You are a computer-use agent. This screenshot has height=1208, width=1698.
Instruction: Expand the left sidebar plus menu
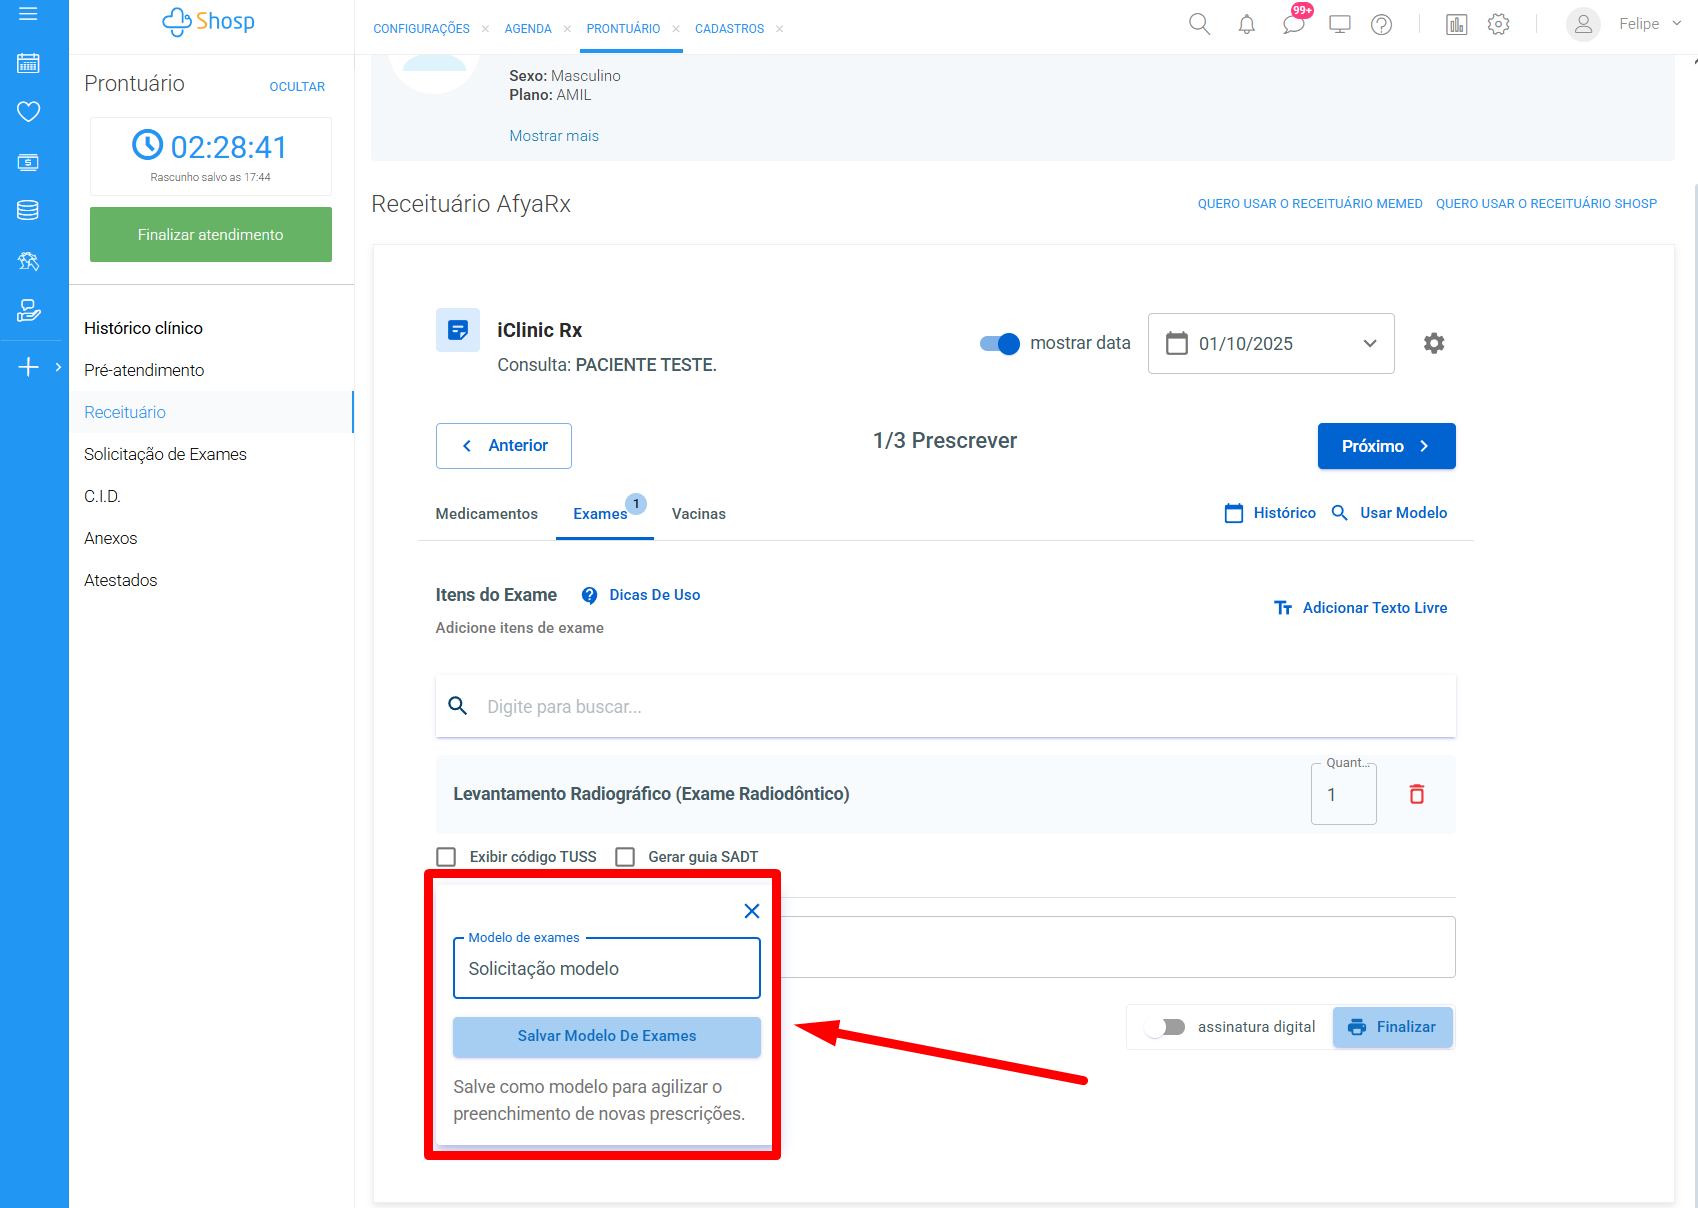[29, 367]
